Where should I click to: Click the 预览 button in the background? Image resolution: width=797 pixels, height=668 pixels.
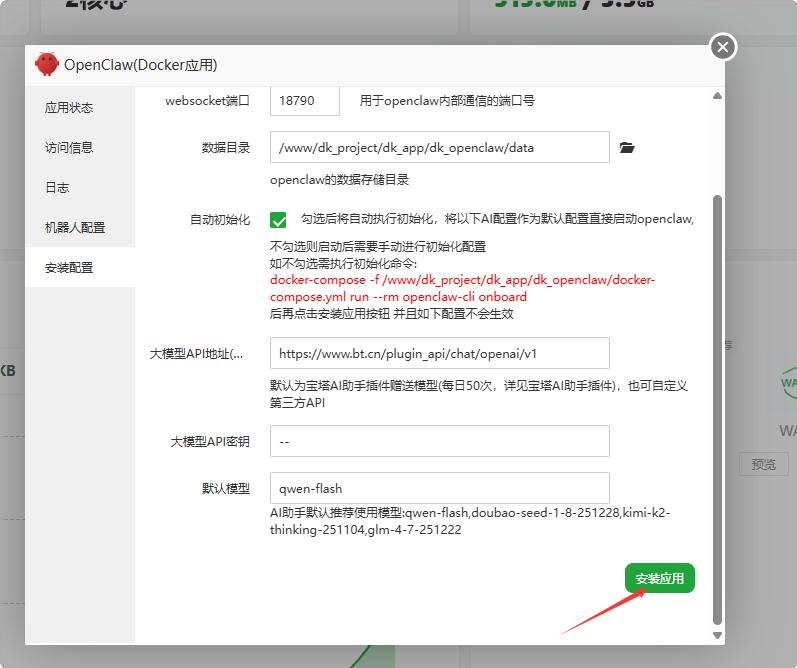[x=763, y=464]
